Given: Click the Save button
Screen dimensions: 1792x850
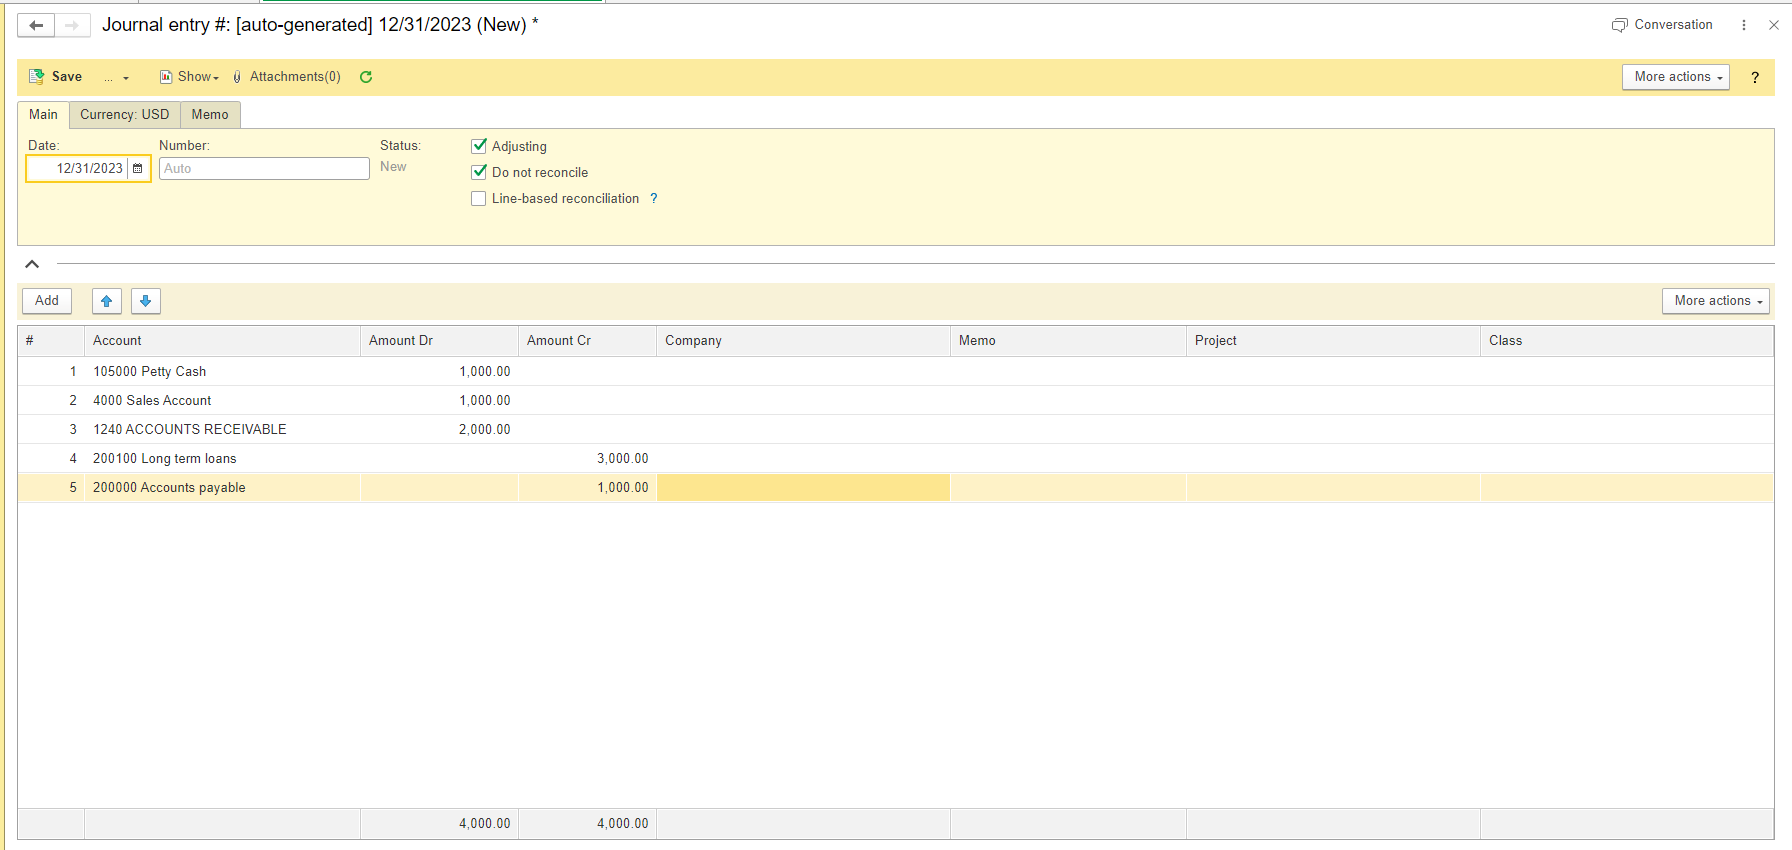Looking at the screenshot, I should pyautogui.click(x=56, y=77).
